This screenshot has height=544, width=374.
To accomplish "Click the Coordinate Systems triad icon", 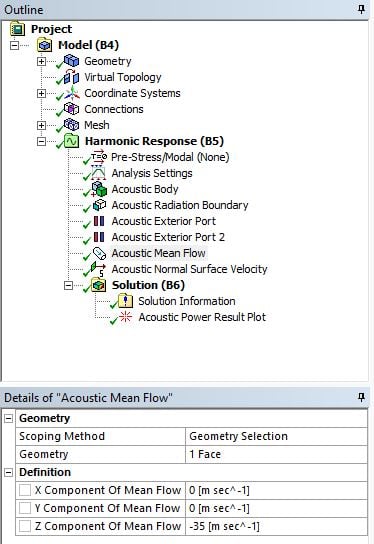I will point(71,93).
